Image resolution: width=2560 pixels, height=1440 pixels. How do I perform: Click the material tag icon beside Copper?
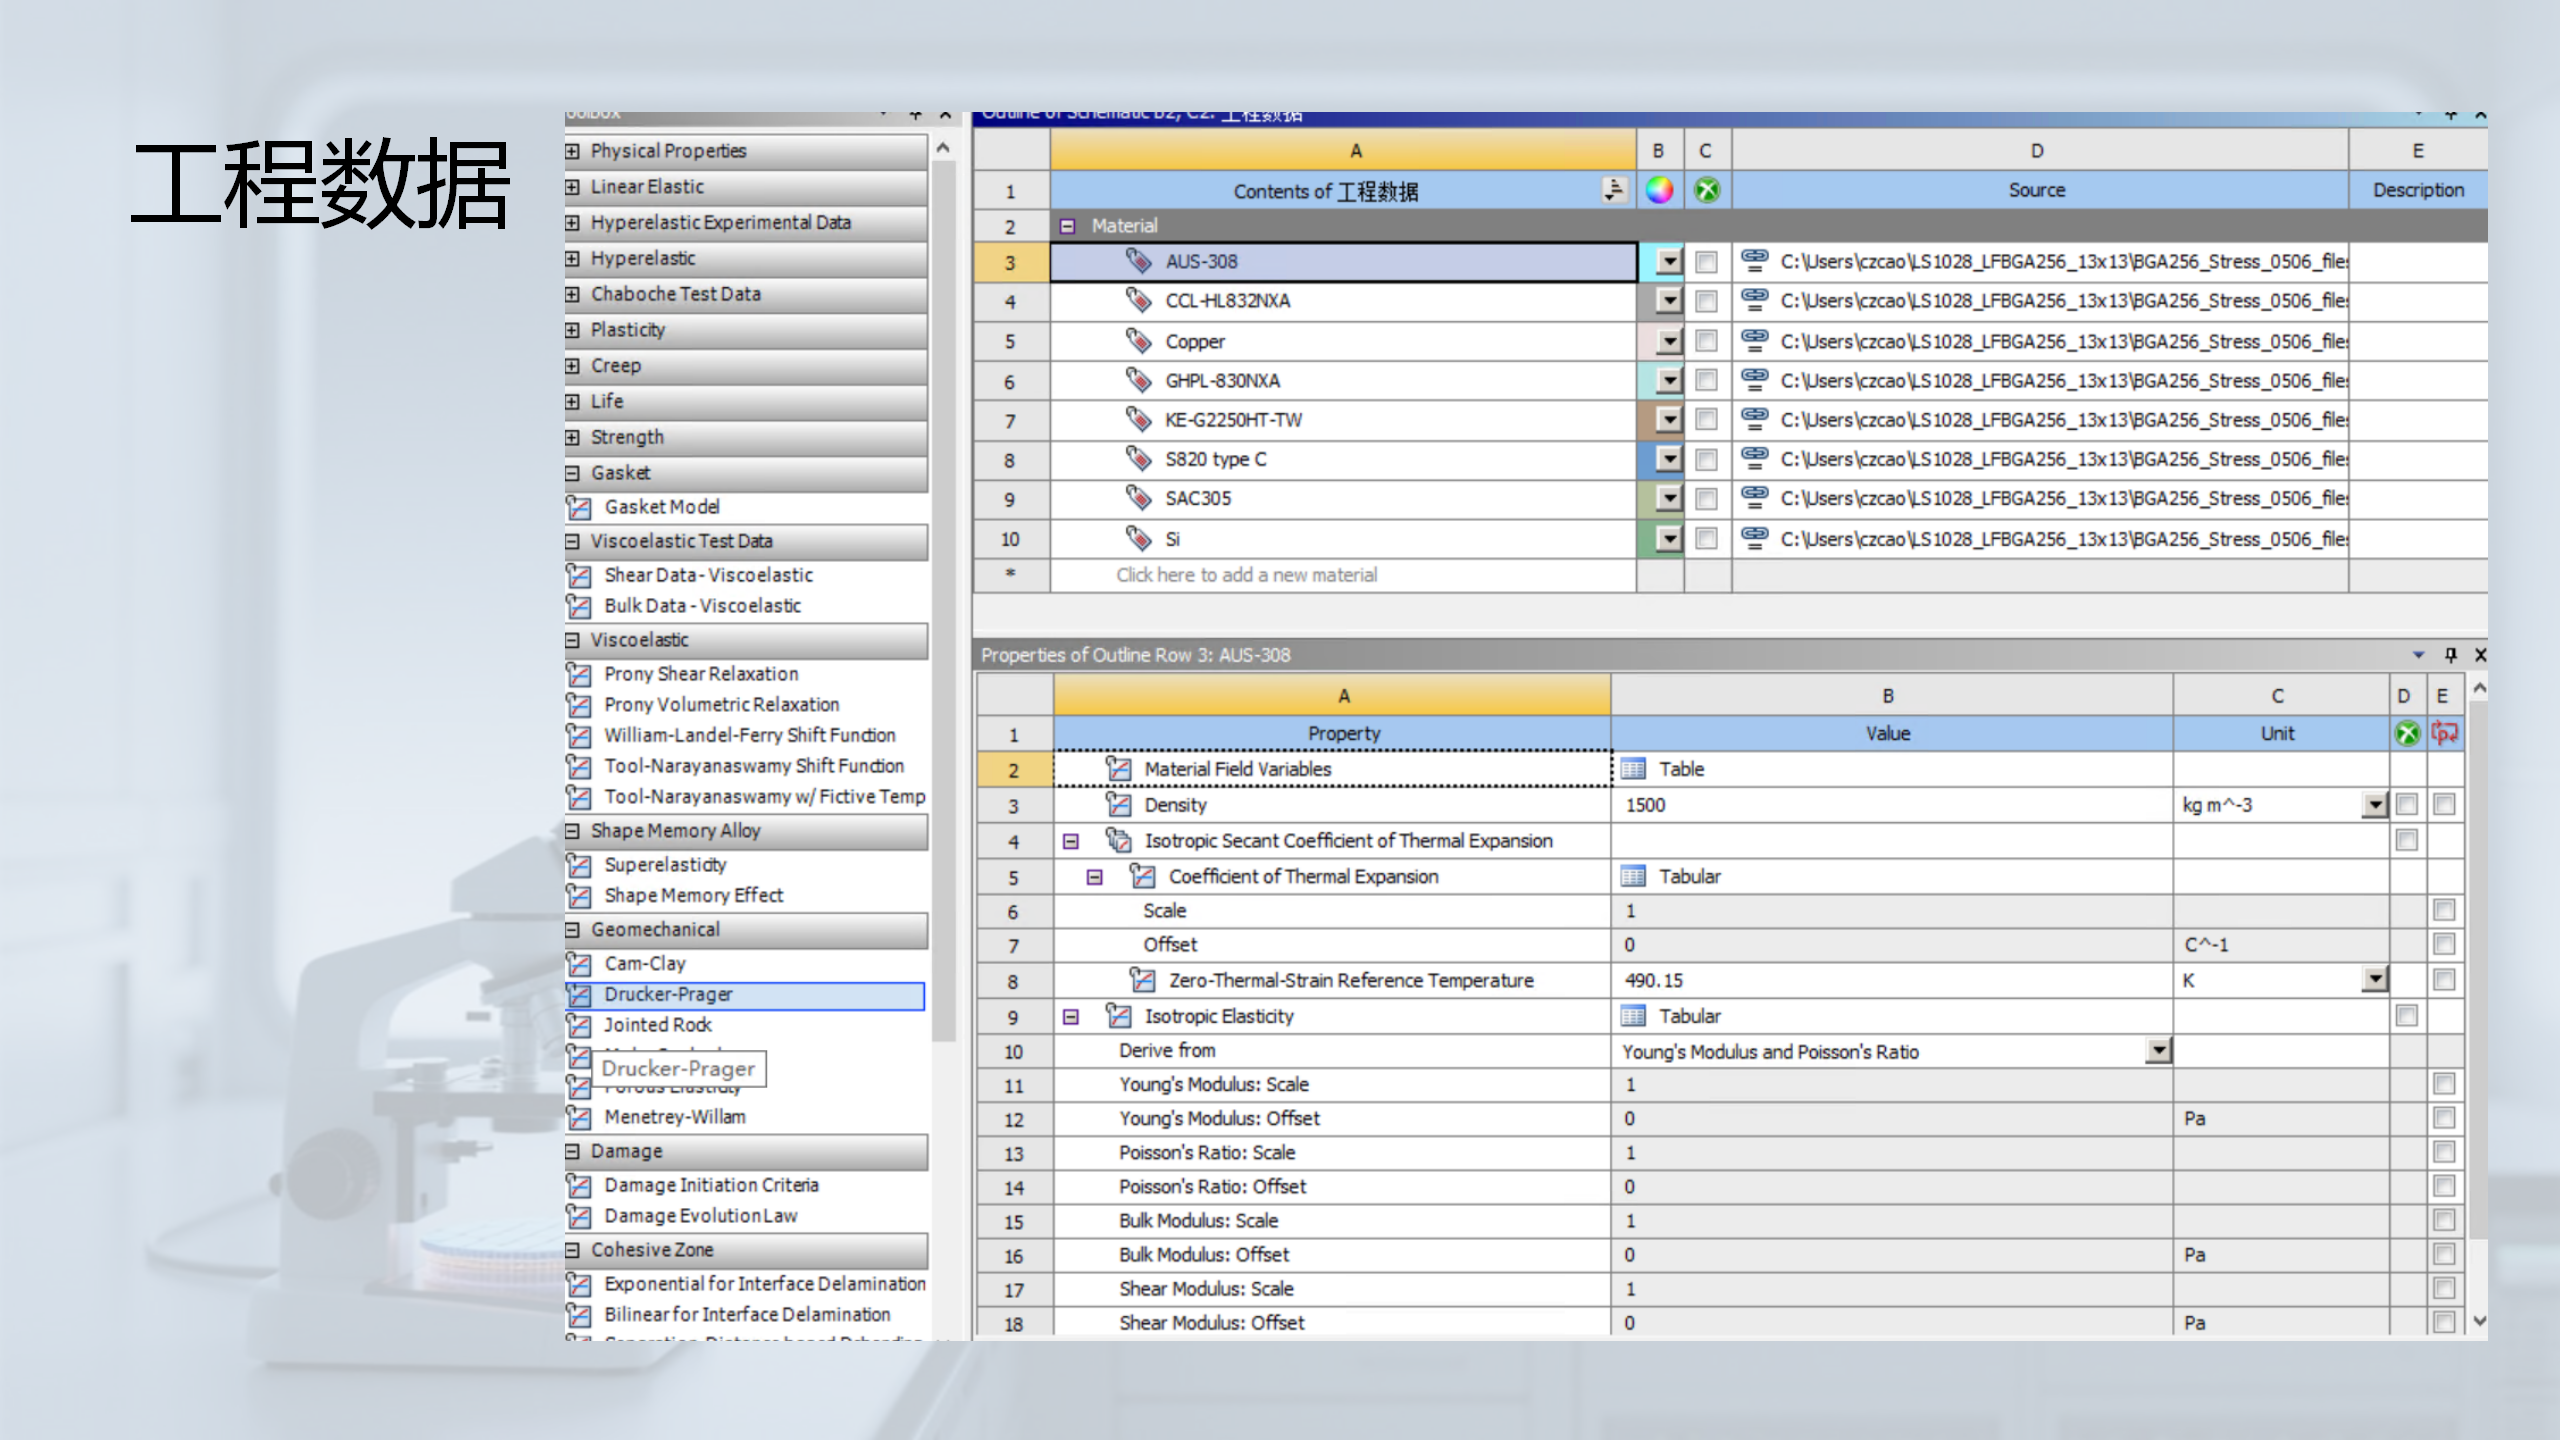[1138, 341]
